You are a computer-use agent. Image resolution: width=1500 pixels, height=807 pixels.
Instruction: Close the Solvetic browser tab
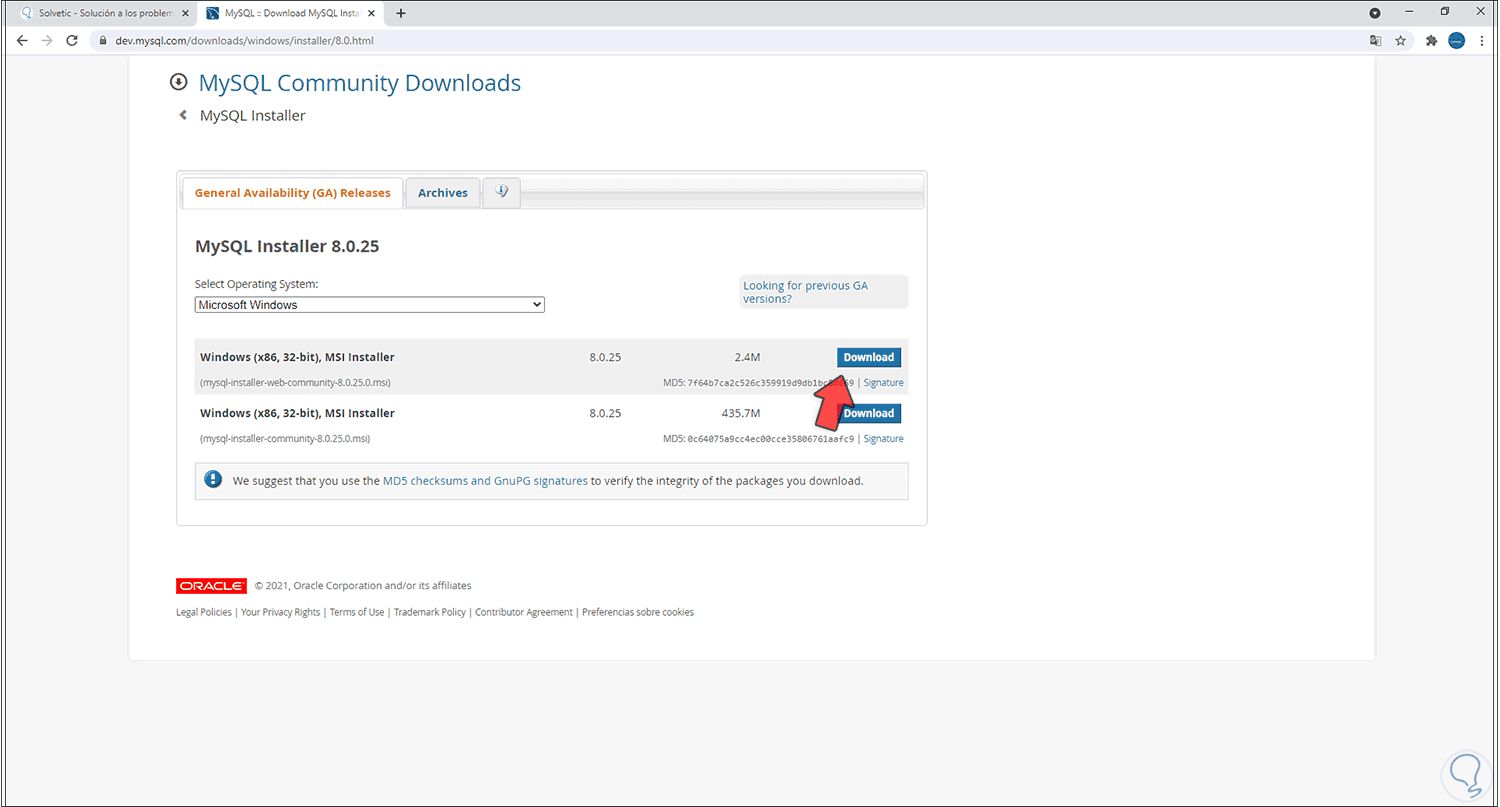[x=185, y=13]
